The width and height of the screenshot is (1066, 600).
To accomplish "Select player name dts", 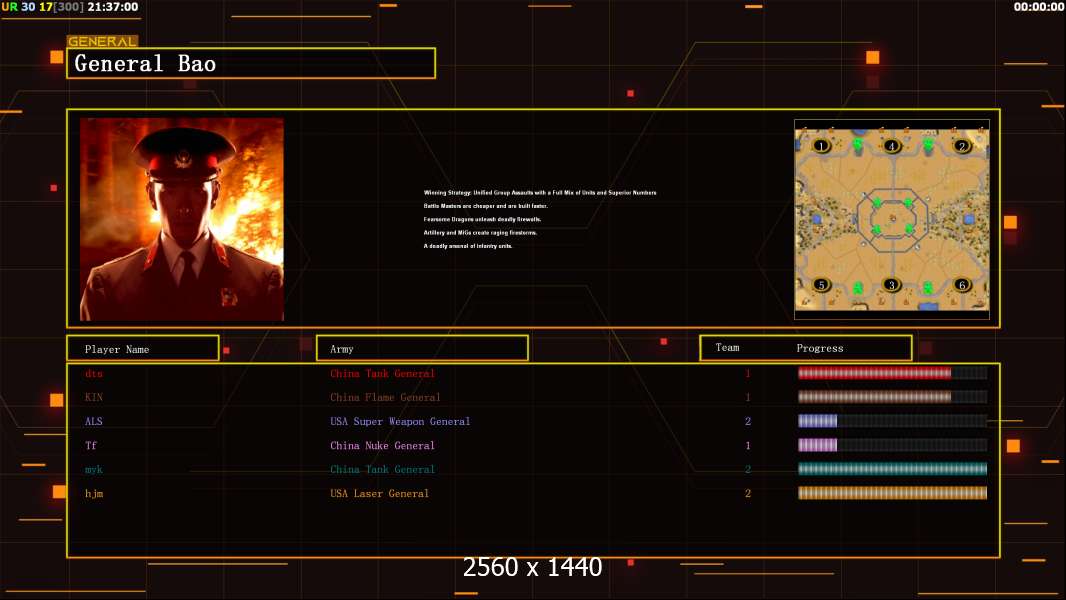I will coord(94,373).
